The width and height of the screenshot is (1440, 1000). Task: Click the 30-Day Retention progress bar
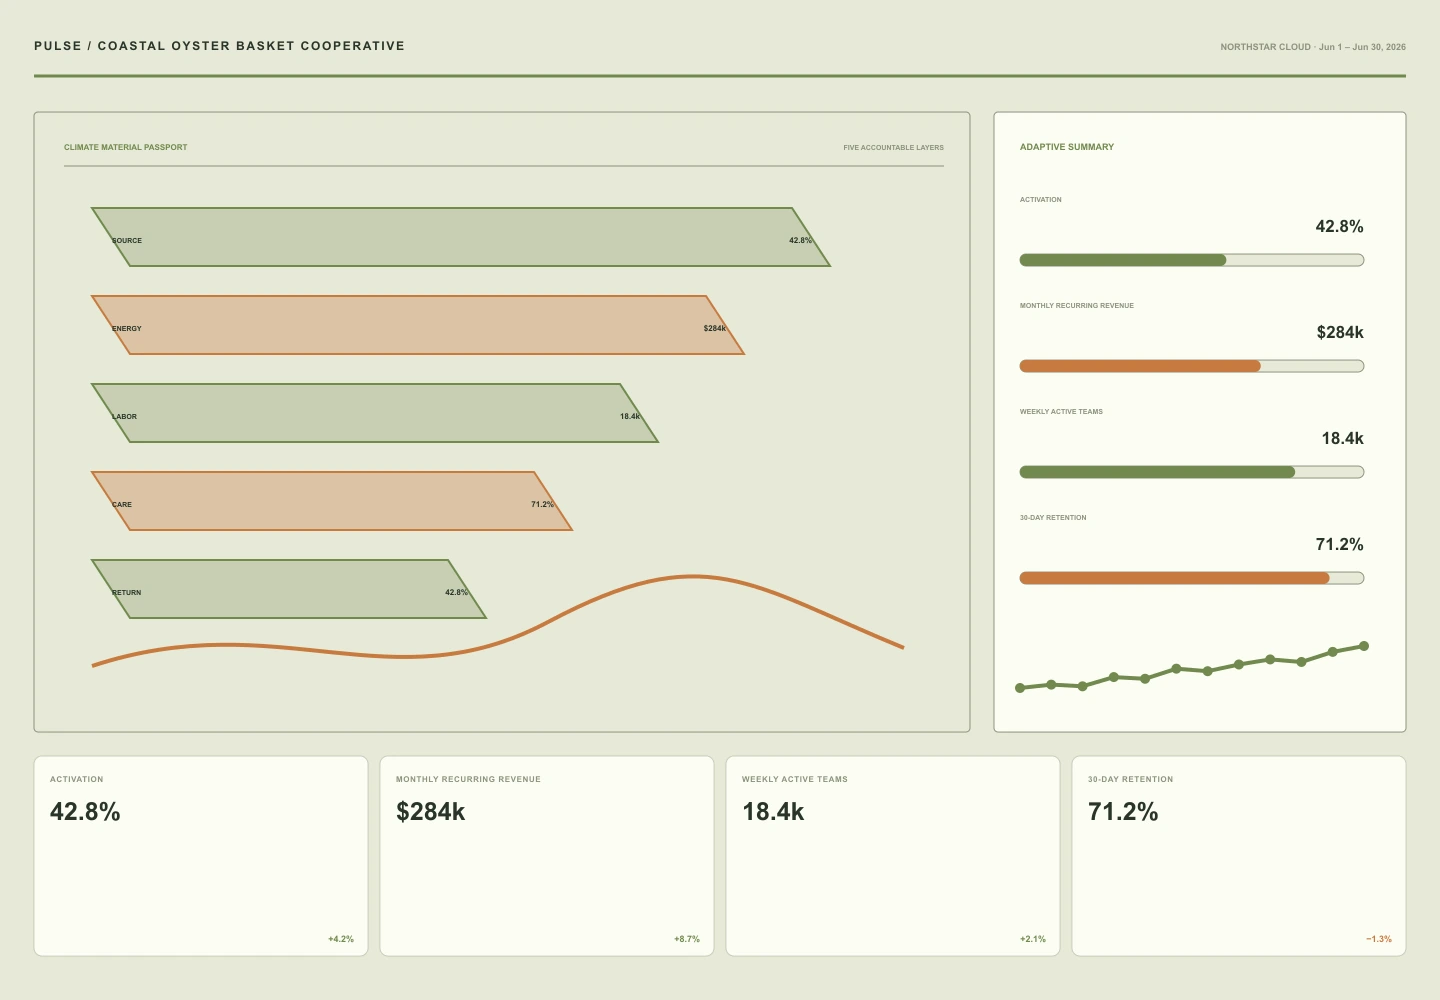(1192, 578)
